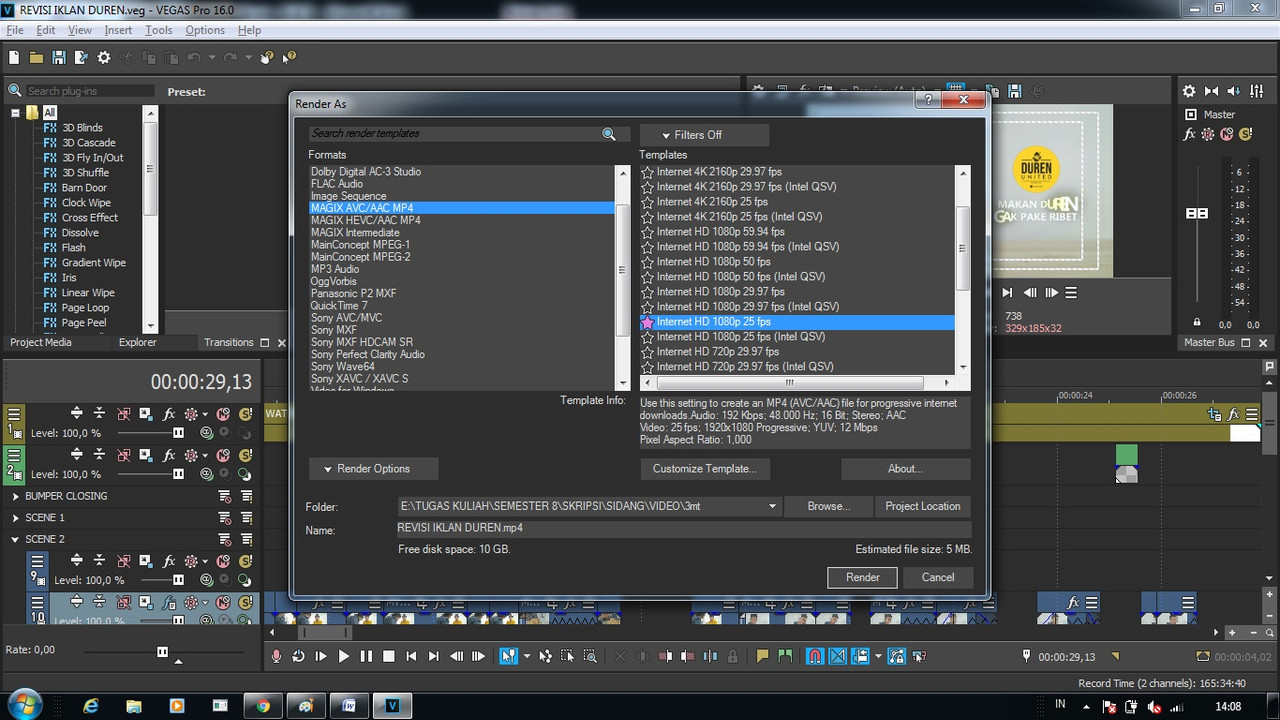1280x720 pixels.
Task: Insert a region with the green region icon
Action: click(786, 656)
